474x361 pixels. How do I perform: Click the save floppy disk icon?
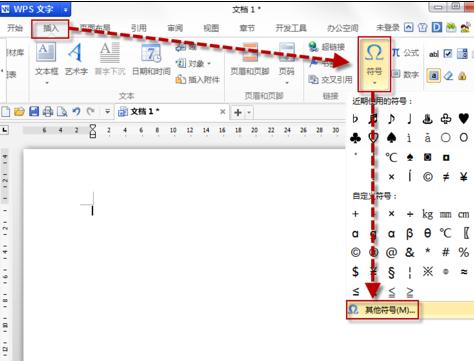coord(34,111)
